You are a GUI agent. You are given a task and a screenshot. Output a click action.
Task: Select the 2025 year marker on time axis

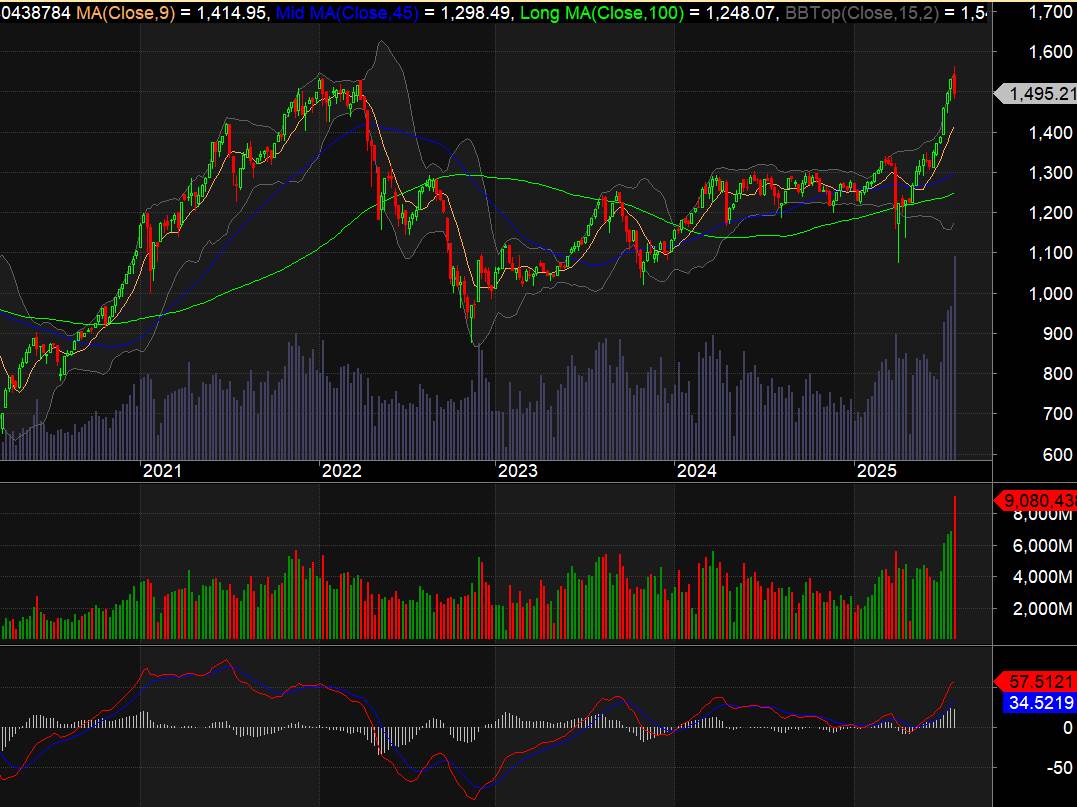coord(876,471)
